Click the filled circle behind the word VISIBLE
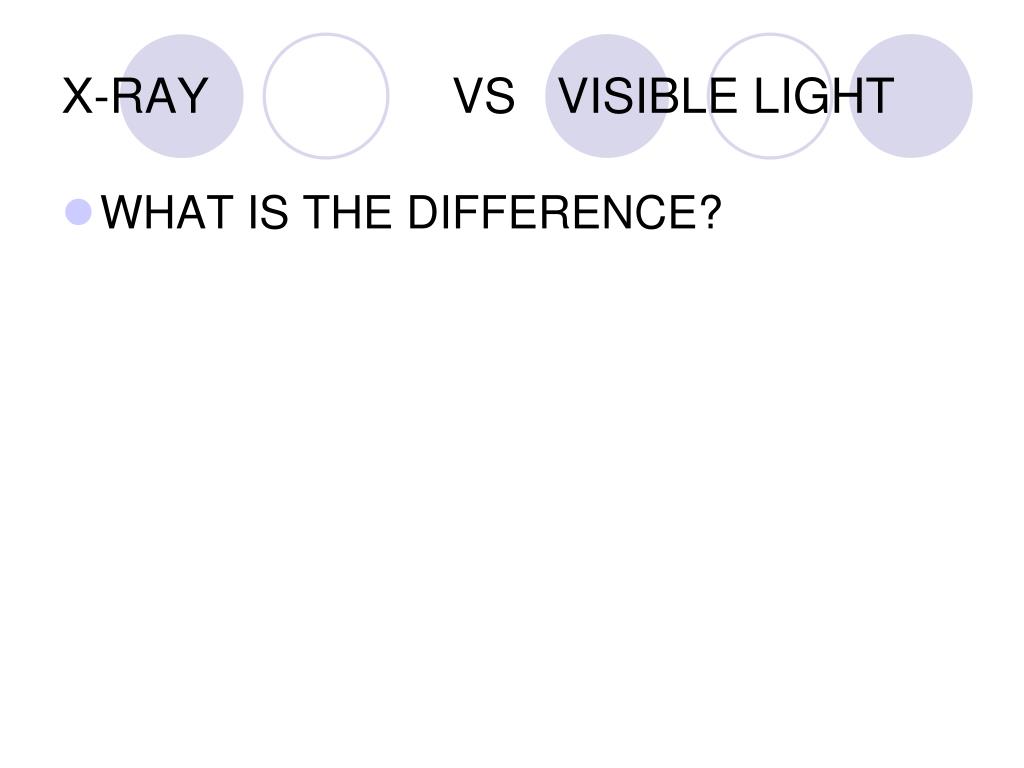The width and height of the screenshot is (1024, 768). (x=607, y=96)
